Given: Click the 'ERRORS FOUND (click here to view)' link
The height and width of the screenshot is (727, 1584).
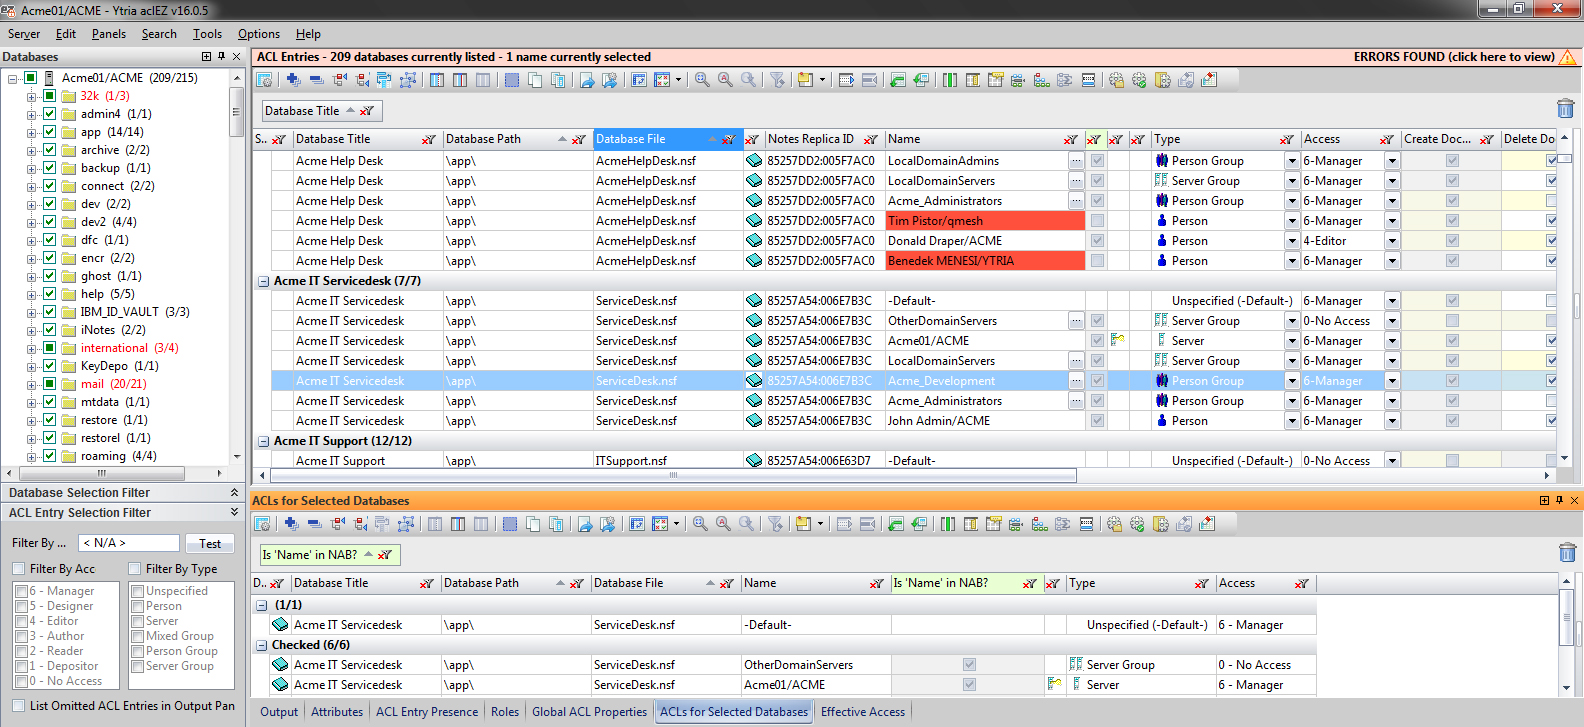Looking at the screenshot, I should coord(1454,57).
